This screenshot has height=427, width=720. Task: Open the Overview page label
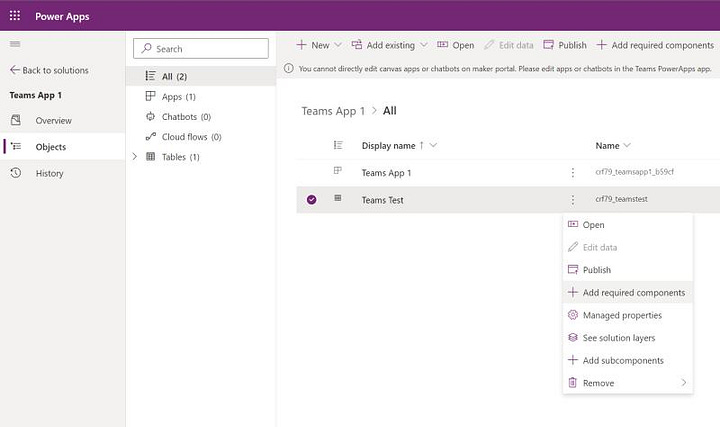54,120
